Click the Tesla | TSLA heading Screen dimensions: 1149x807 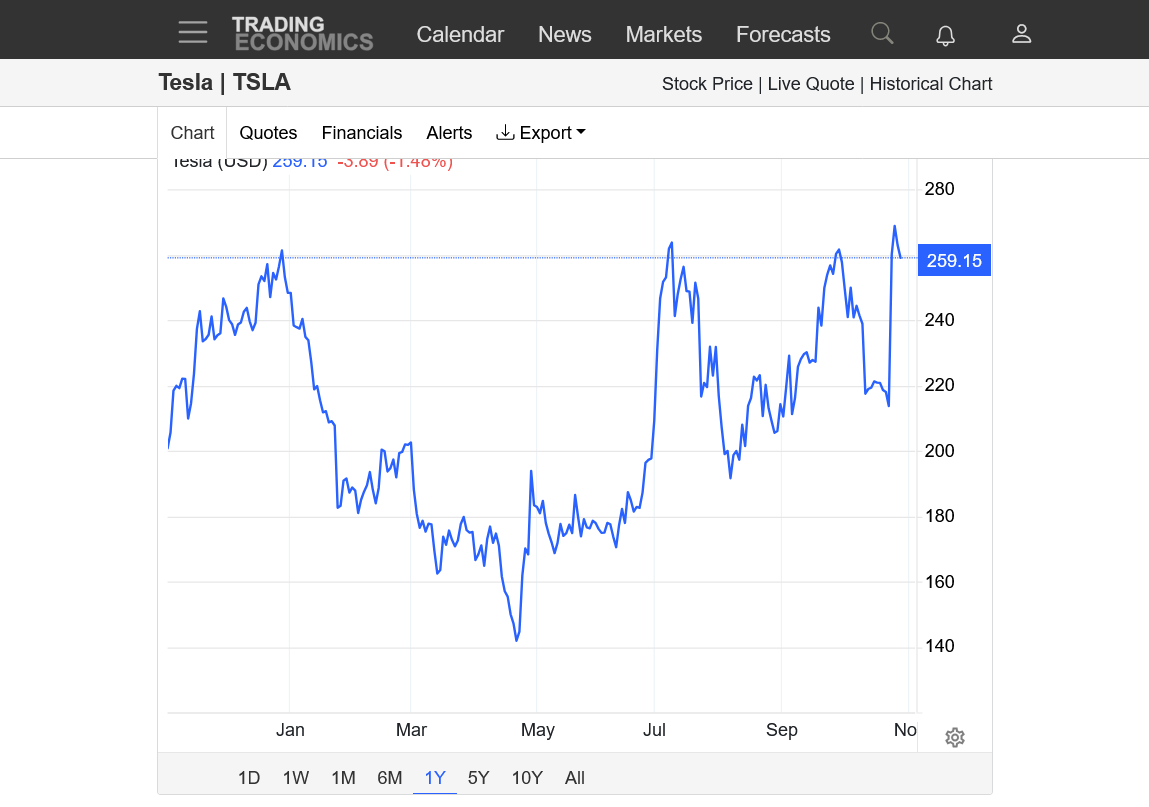point(224,82)
